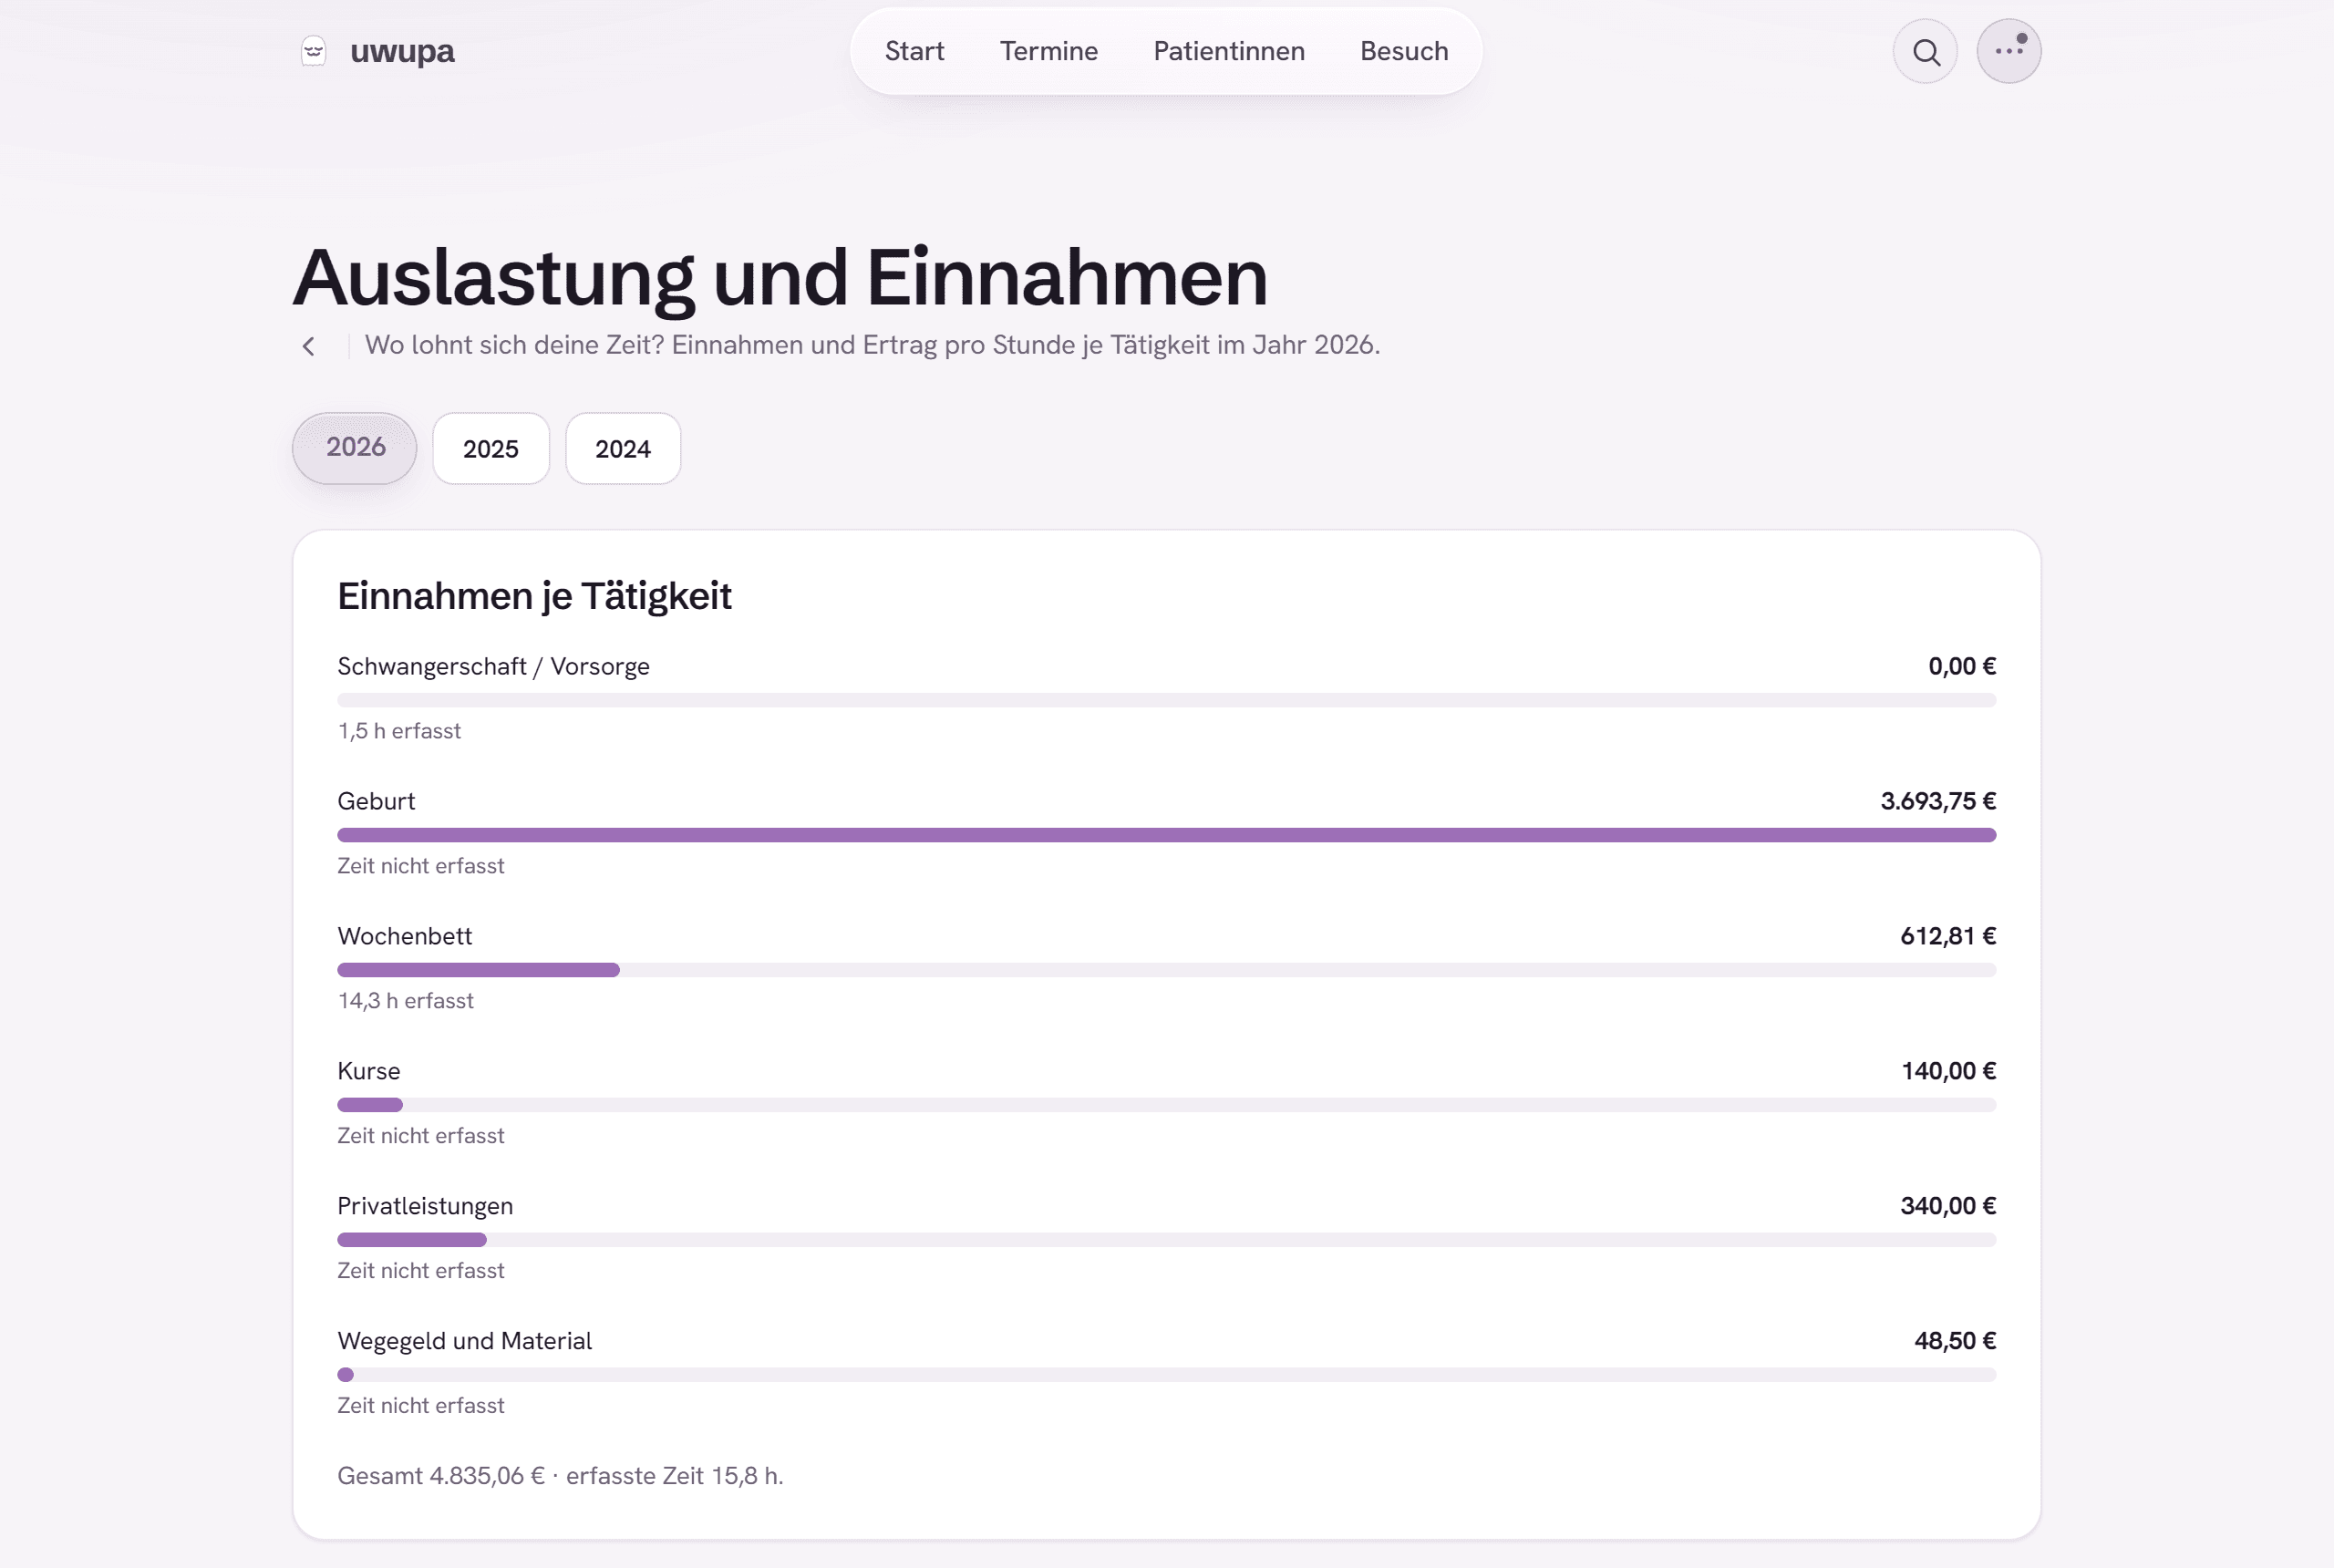2334x1568 pixels.
Task: Select the 'Privatleistungen' row label
Action: (x=425, y=1206)
